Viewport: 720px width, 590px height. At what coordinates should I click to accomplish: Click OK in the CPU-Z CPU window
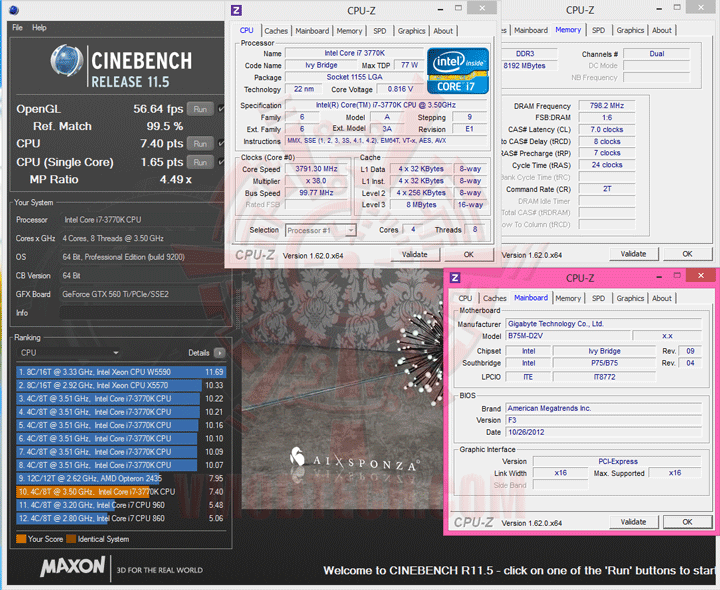tap(468, 254)
